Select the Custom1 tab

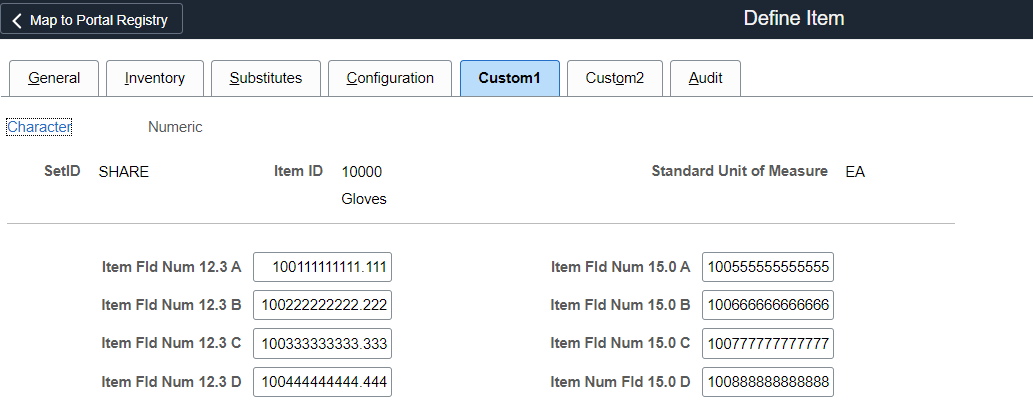(509, 78)
